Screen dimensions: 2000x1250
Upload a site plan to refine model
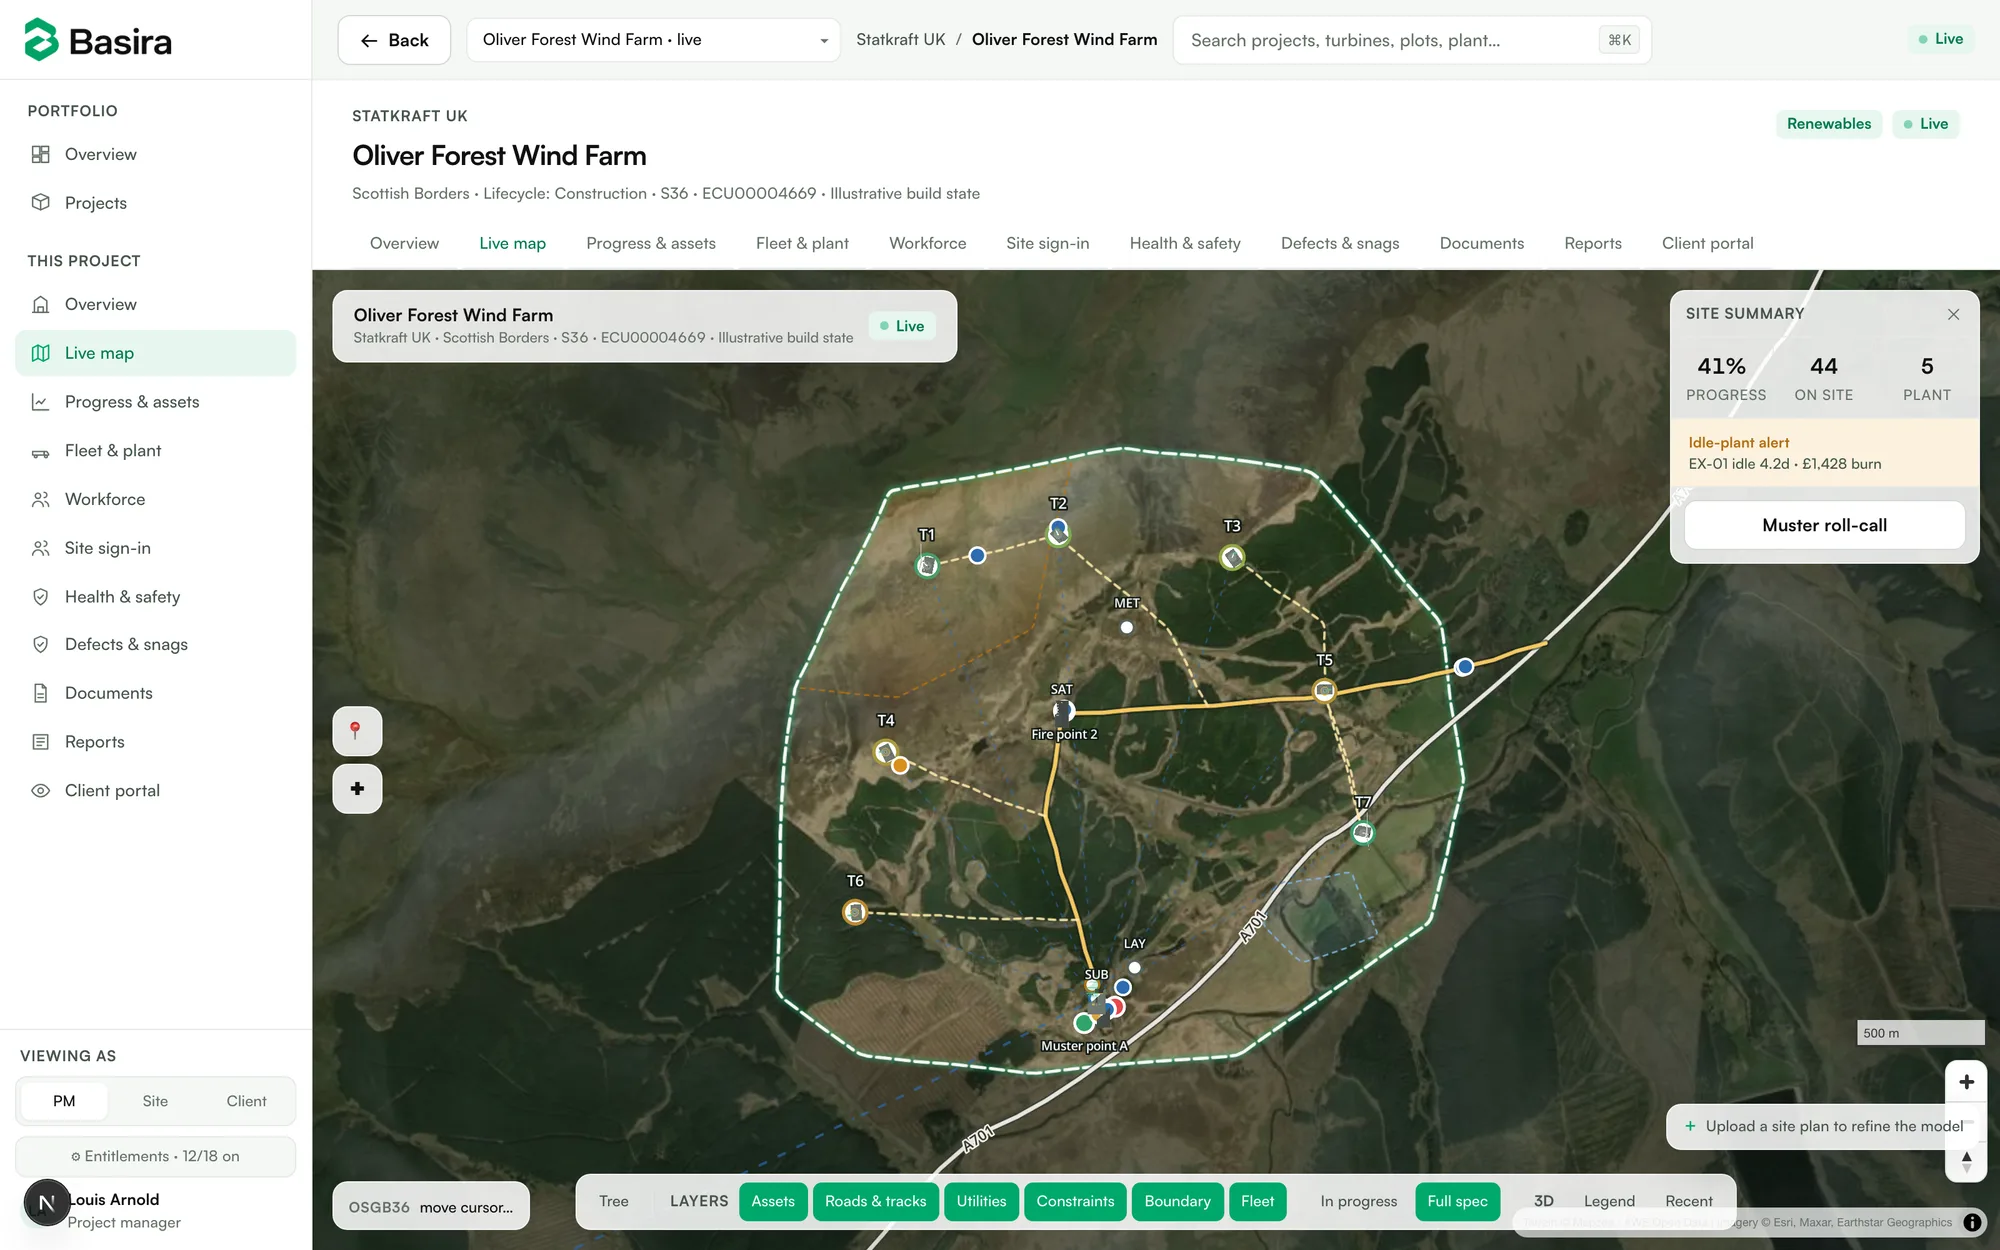pos(1824,1126)
